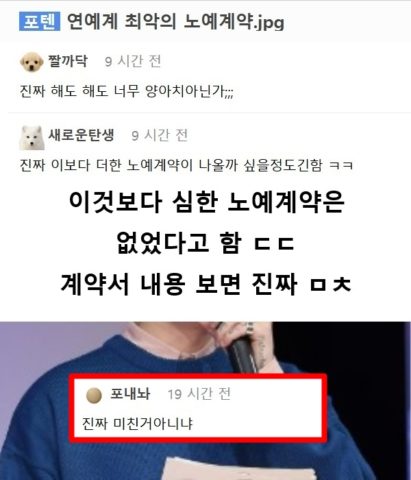Click the 9 시간 전 timestamp beside 짤까닥
This screenshot has height=480, width=411.
click(133, 61)
